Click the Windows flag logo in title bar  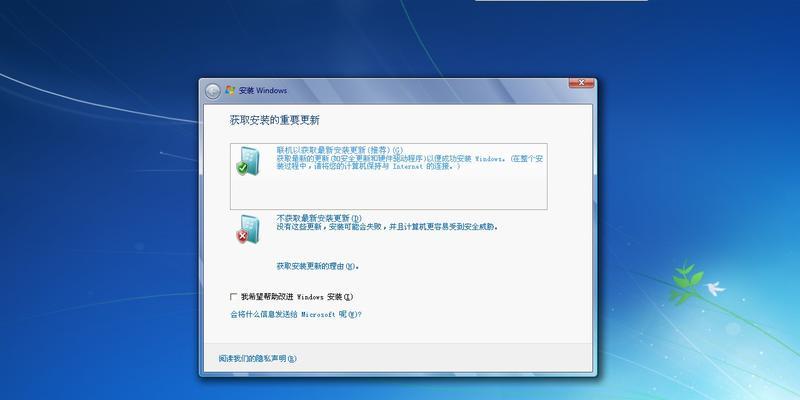tap(230, 90)
